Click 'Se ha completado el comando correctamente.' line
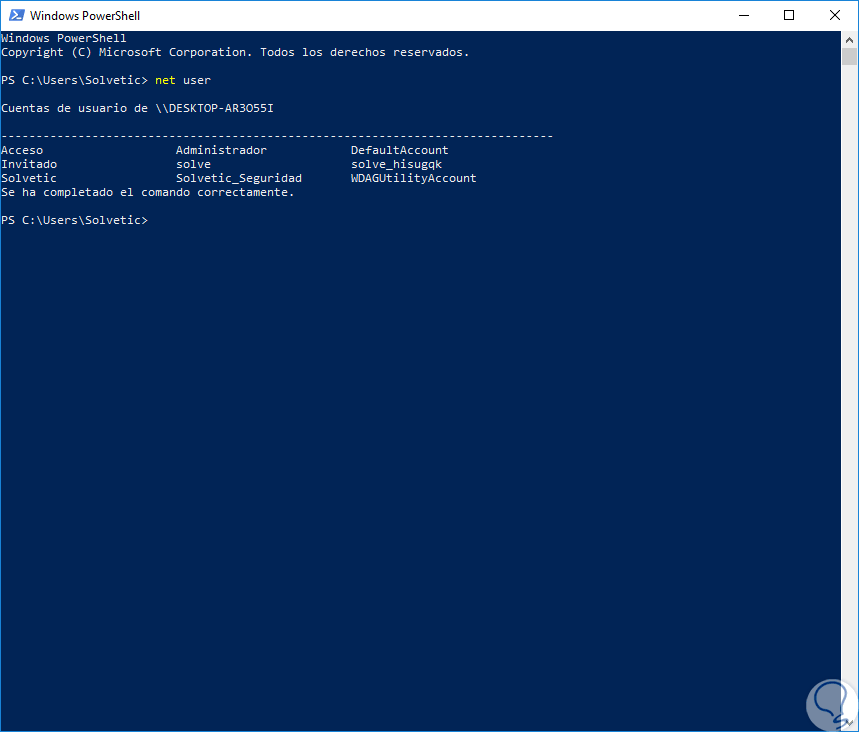This screenshot has height=732, width=859. click(148, 192)
